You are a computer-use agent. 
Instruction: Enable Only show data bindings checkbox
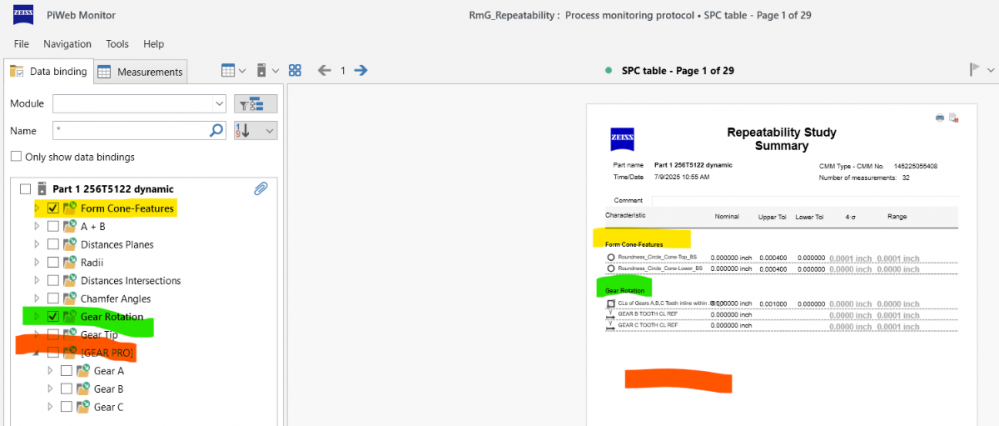click(16, 157)
